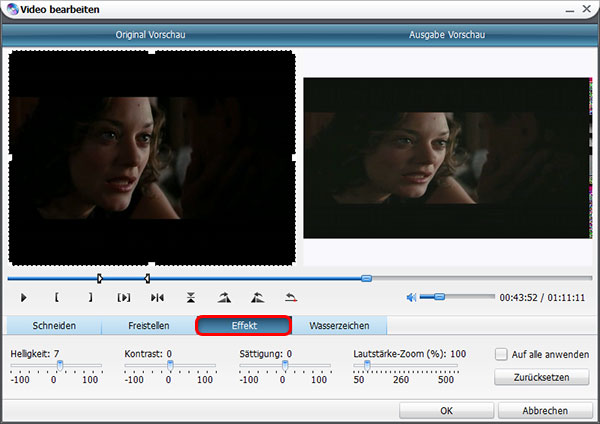Minimize the Video bearbeiten window
This screenshot has width=600, height=424.
pos(570,9)
